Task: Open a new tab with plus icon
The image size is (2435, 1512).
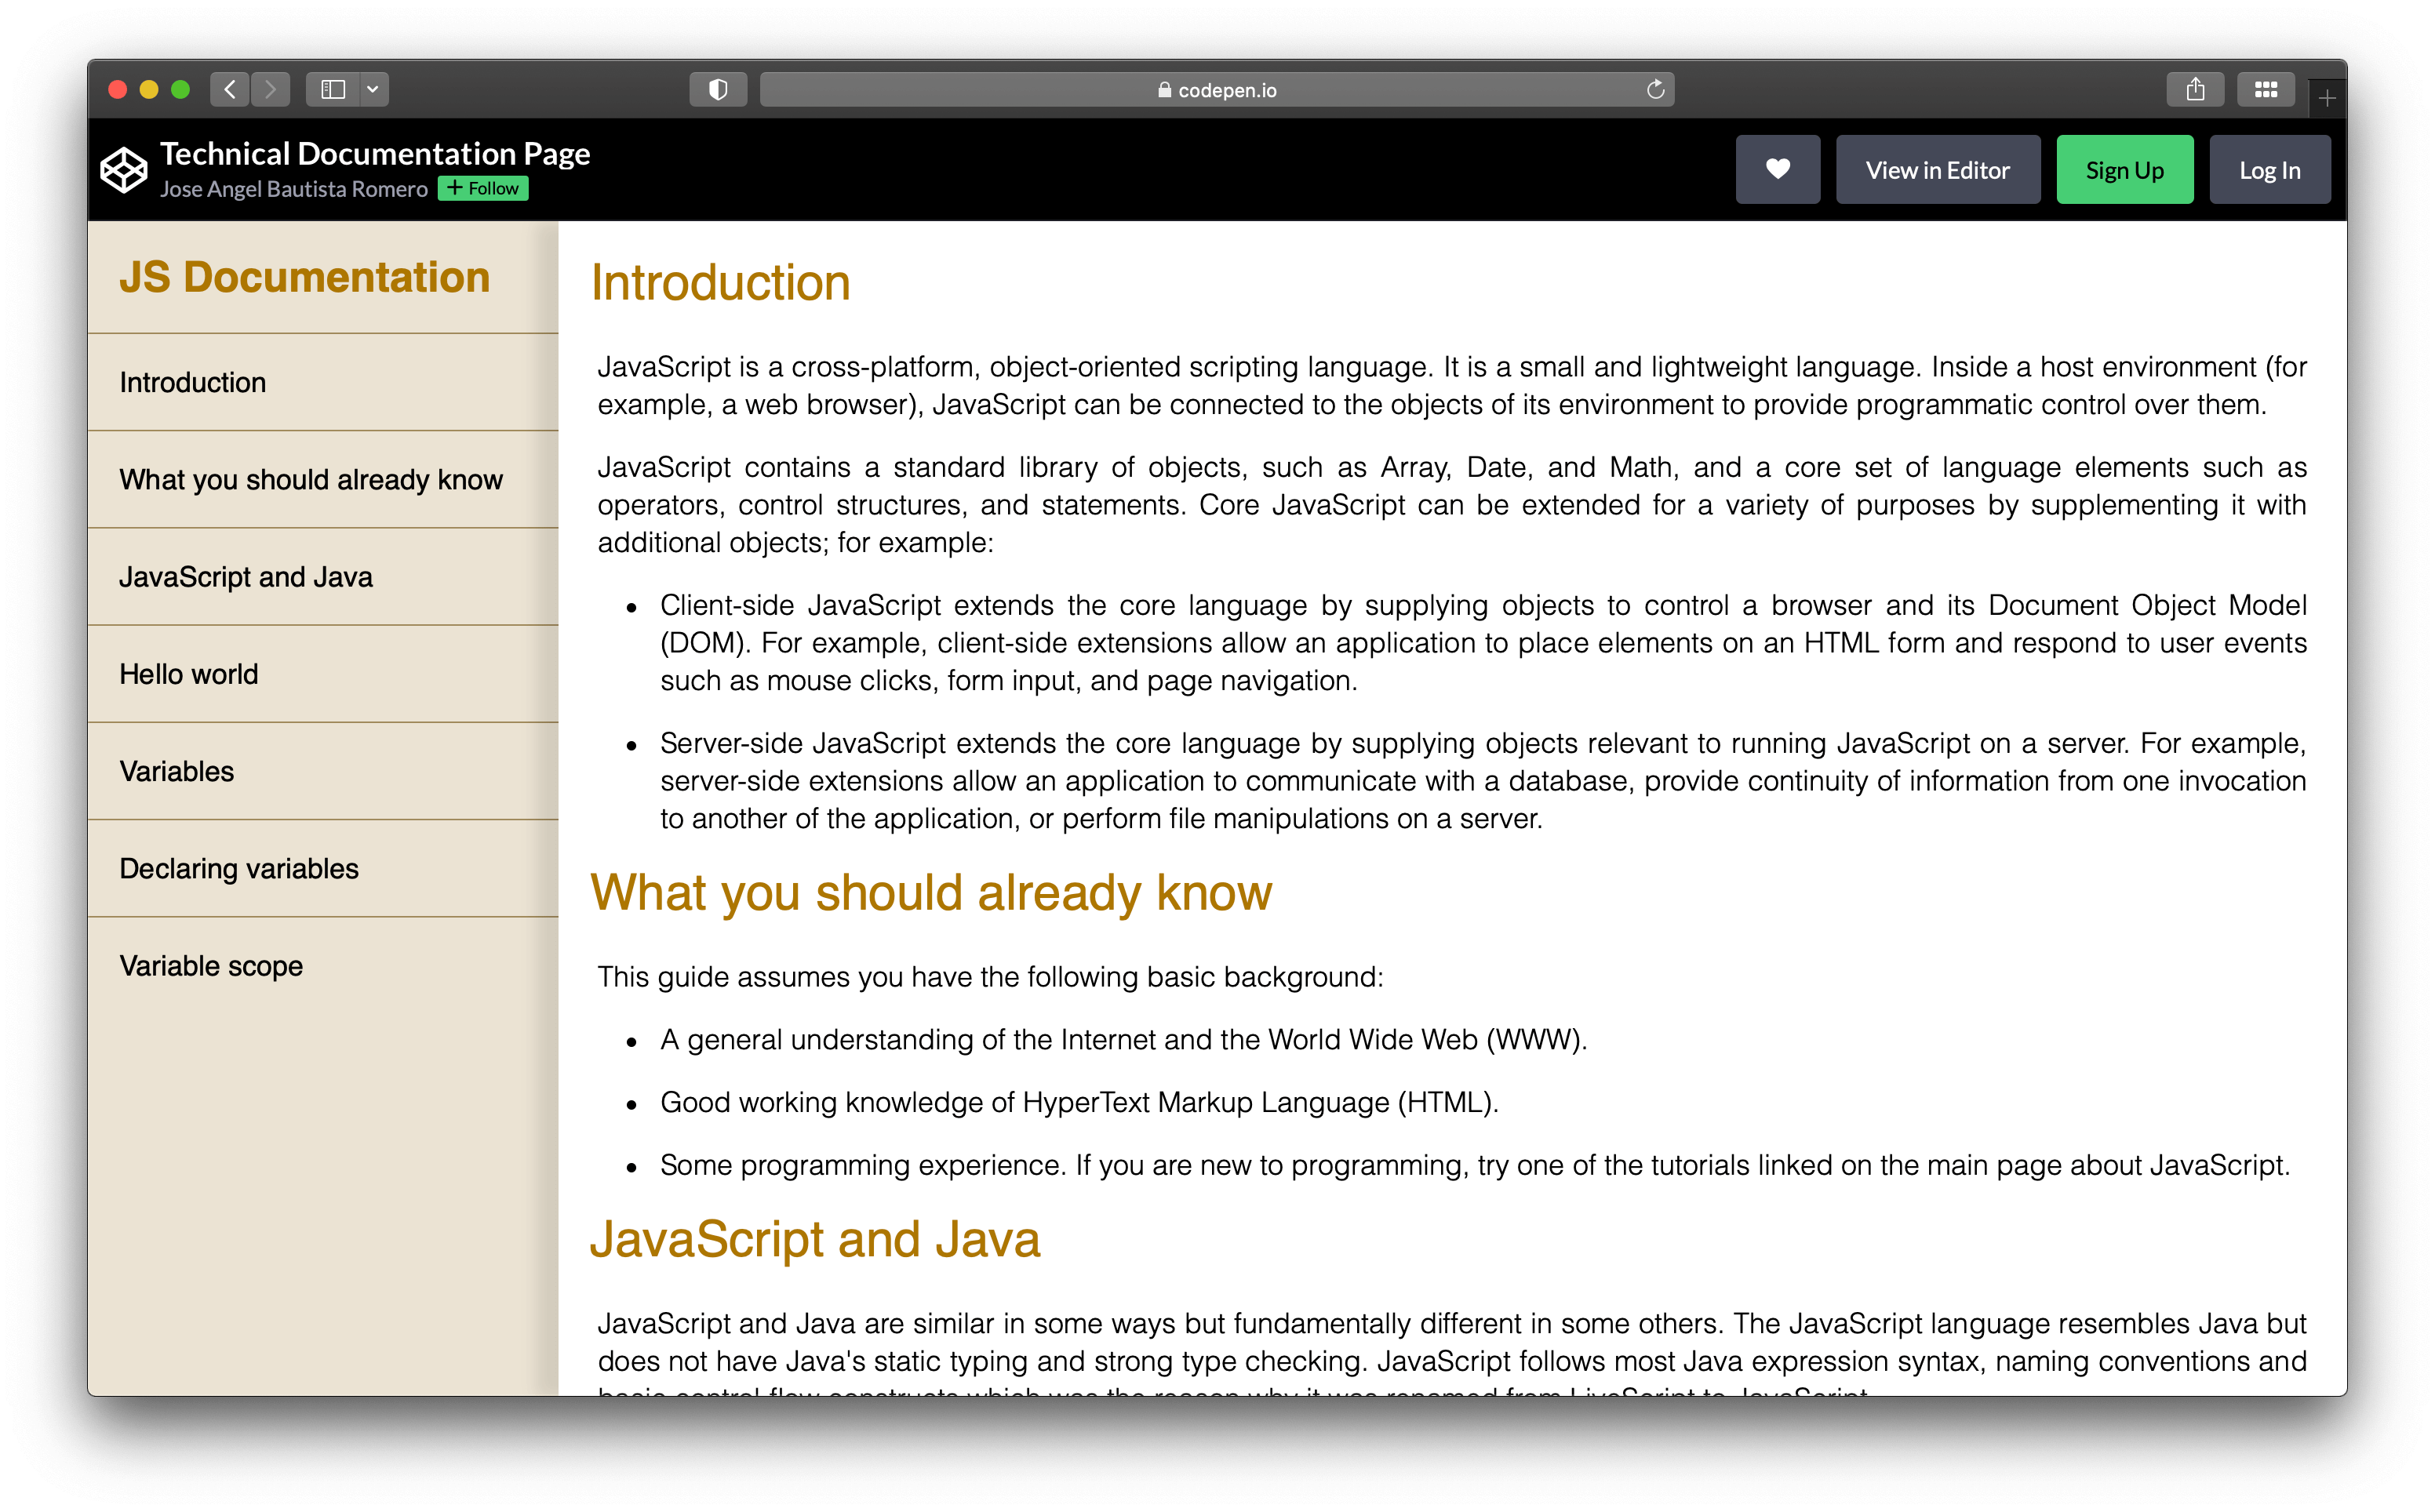Action: tap(2327, 98)
